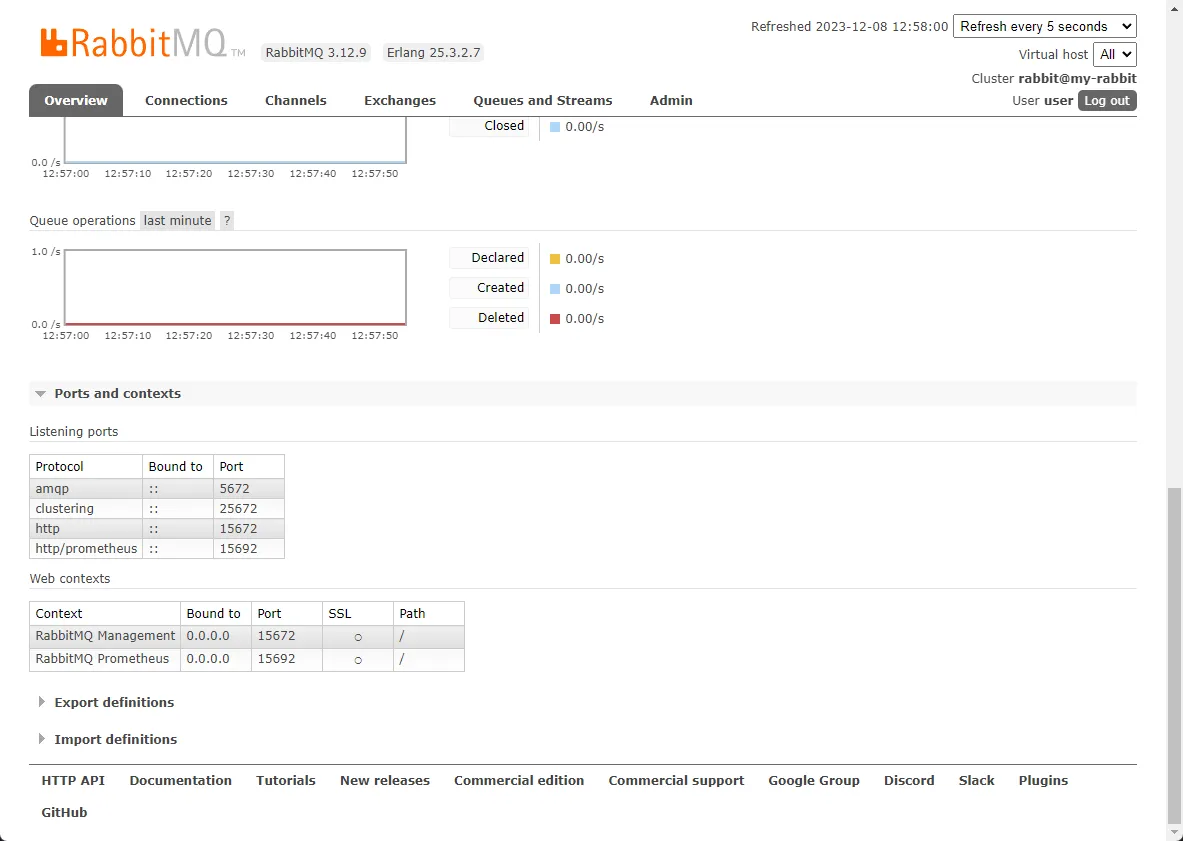Open the Virtual host dropdown
Viewport: 1183px width, 841px height.
[1114, 55]
